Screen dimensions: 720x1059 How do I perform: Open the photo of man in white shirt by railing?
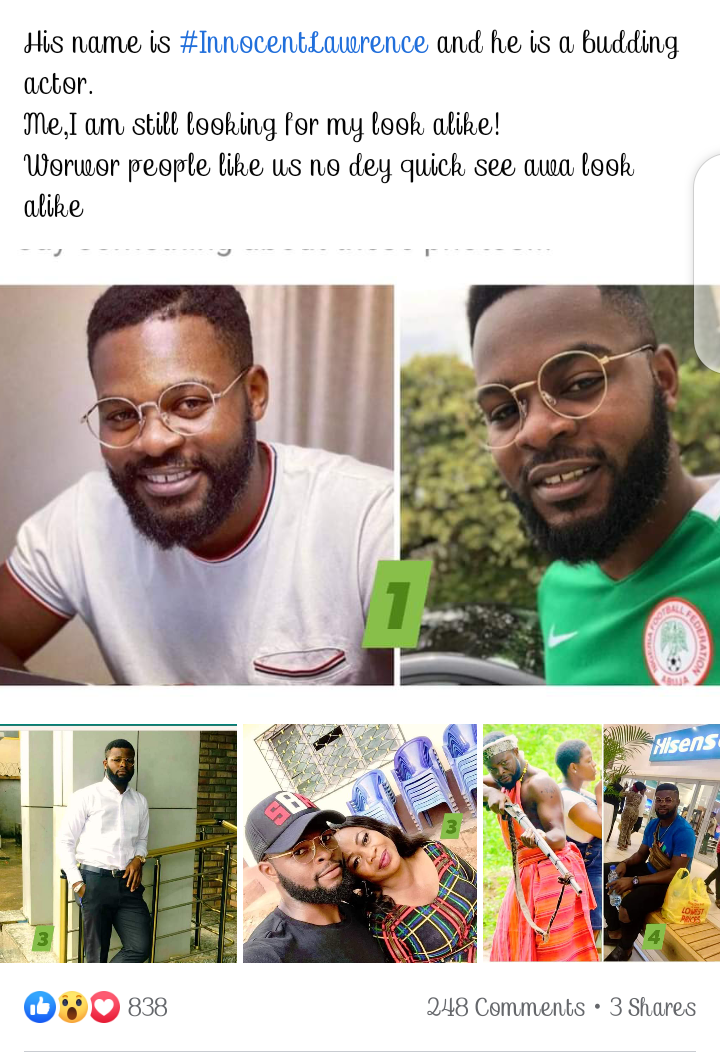pos(118,844)
